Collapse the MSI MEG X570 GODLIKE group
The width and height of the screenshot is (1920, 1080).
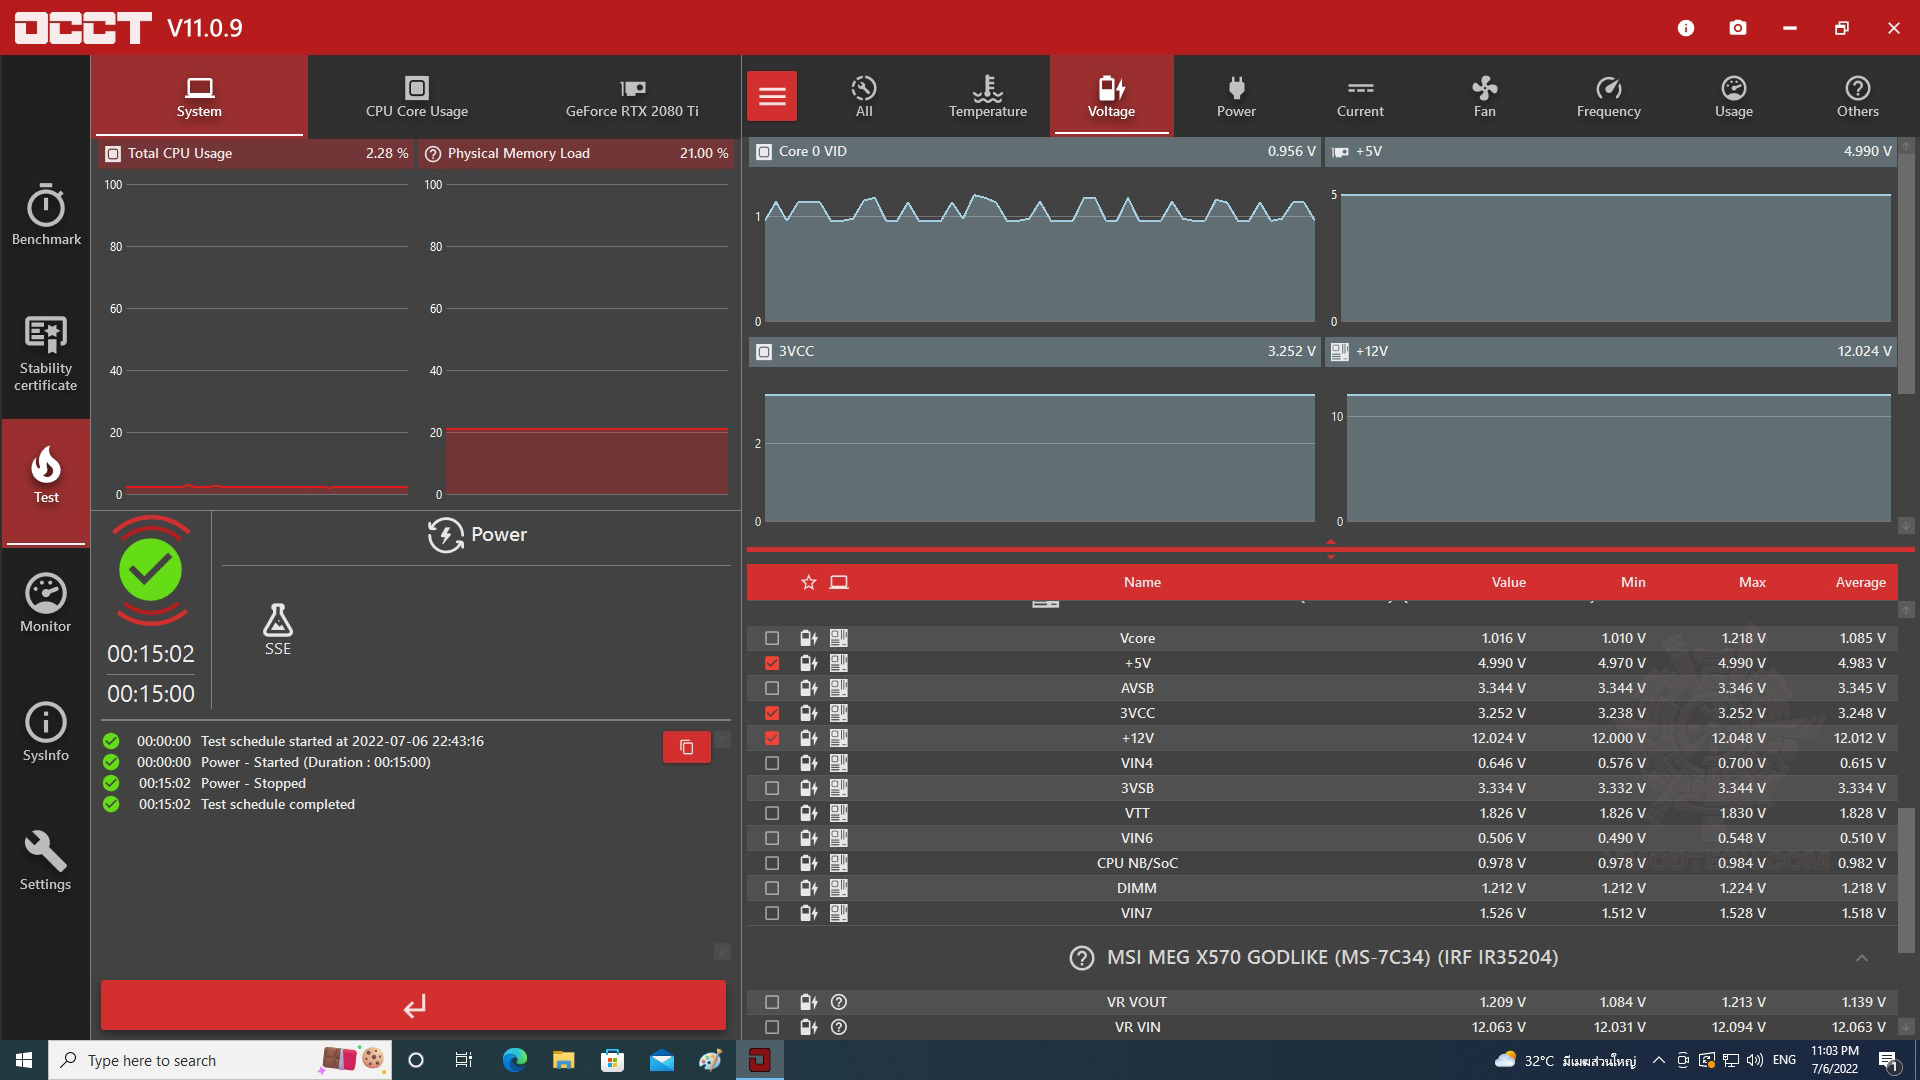[x=1861, y=958]
